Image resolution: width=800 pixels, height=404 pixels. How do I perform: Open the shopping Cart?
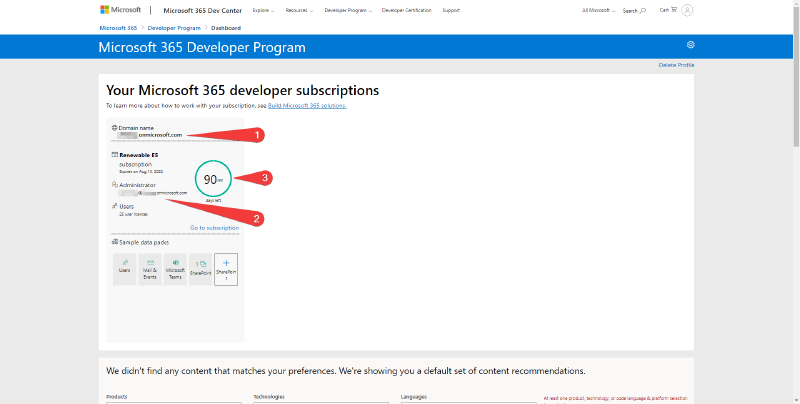tap(668, 10)
